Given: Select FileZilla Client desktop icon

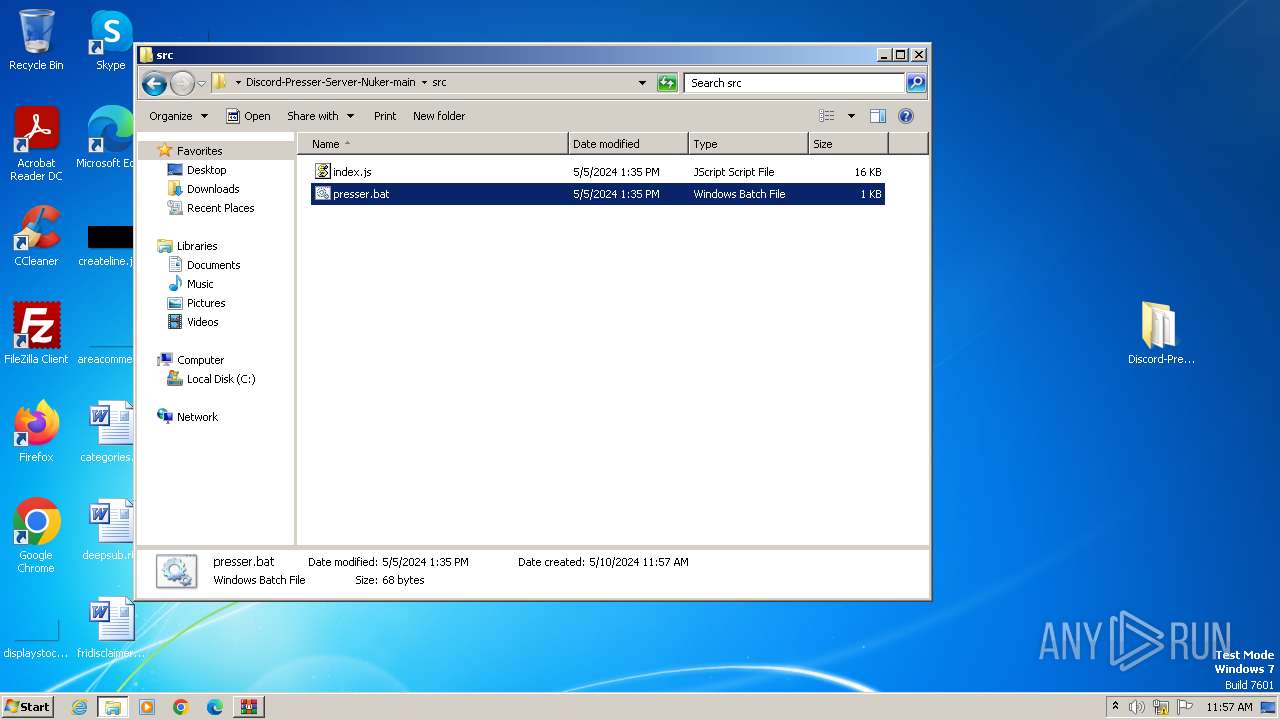Looking at the screenshot, I should point(36,334).
